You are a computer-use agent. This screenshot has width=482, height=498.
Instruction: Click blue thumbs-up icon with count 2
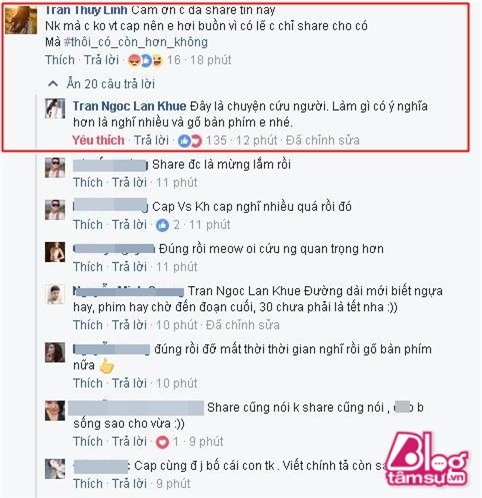click(162, 225)
